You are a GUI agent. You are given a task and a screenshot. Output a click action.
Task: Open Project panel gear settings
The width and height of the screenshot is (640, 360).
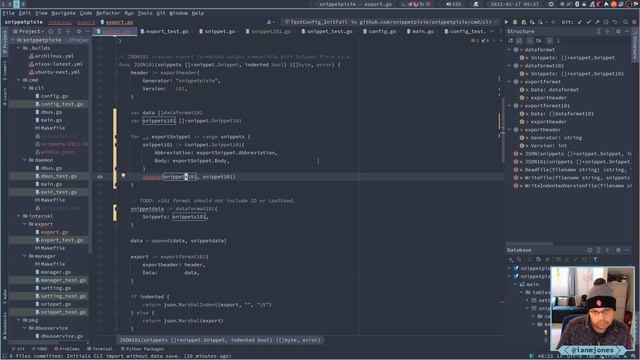(x=79, y=31)
